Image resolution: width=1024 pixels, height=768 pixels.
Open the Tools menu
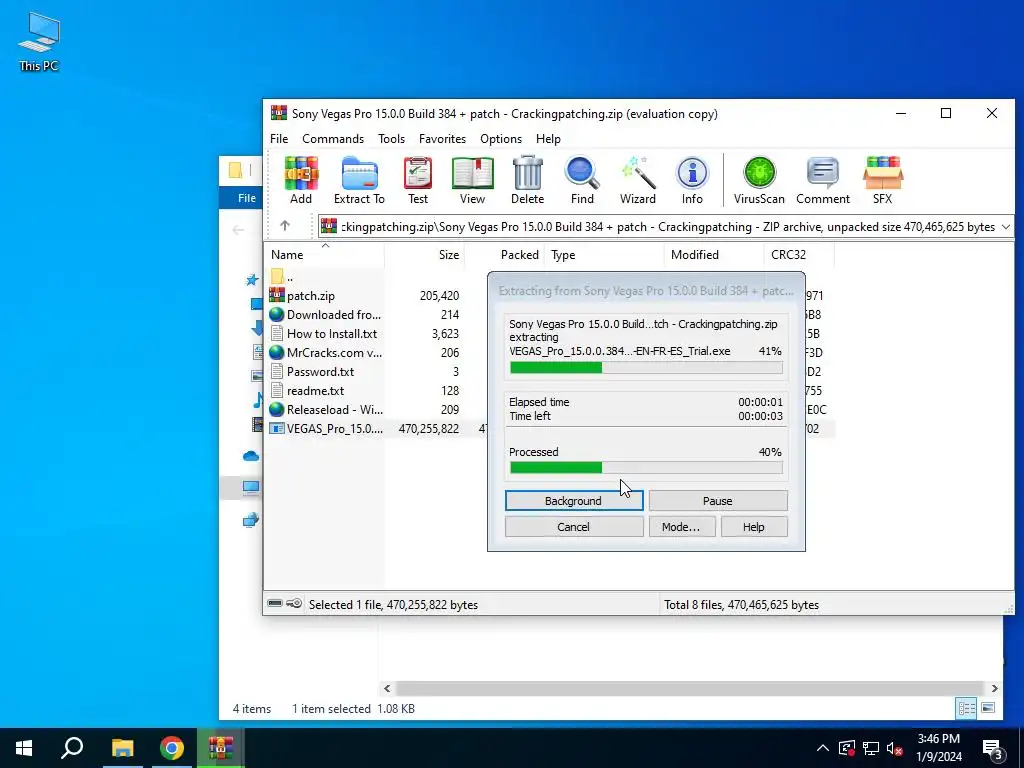point(391,138)
